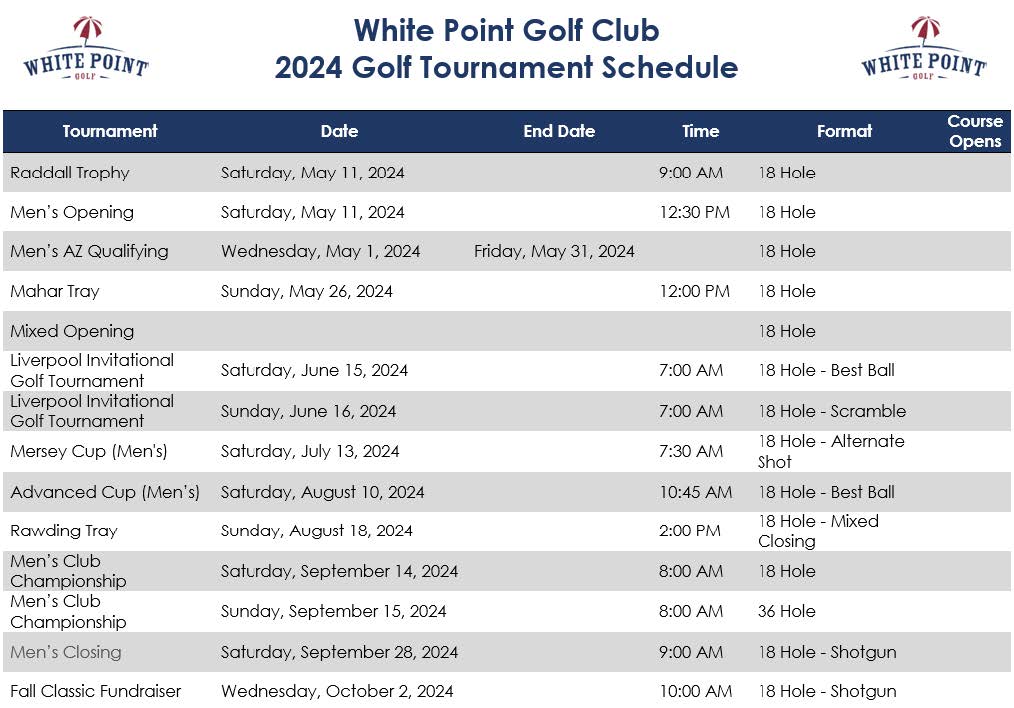Click the Rawding Tray tournament name
This screenshot has width=1014, height=708.
coord(64,531)
